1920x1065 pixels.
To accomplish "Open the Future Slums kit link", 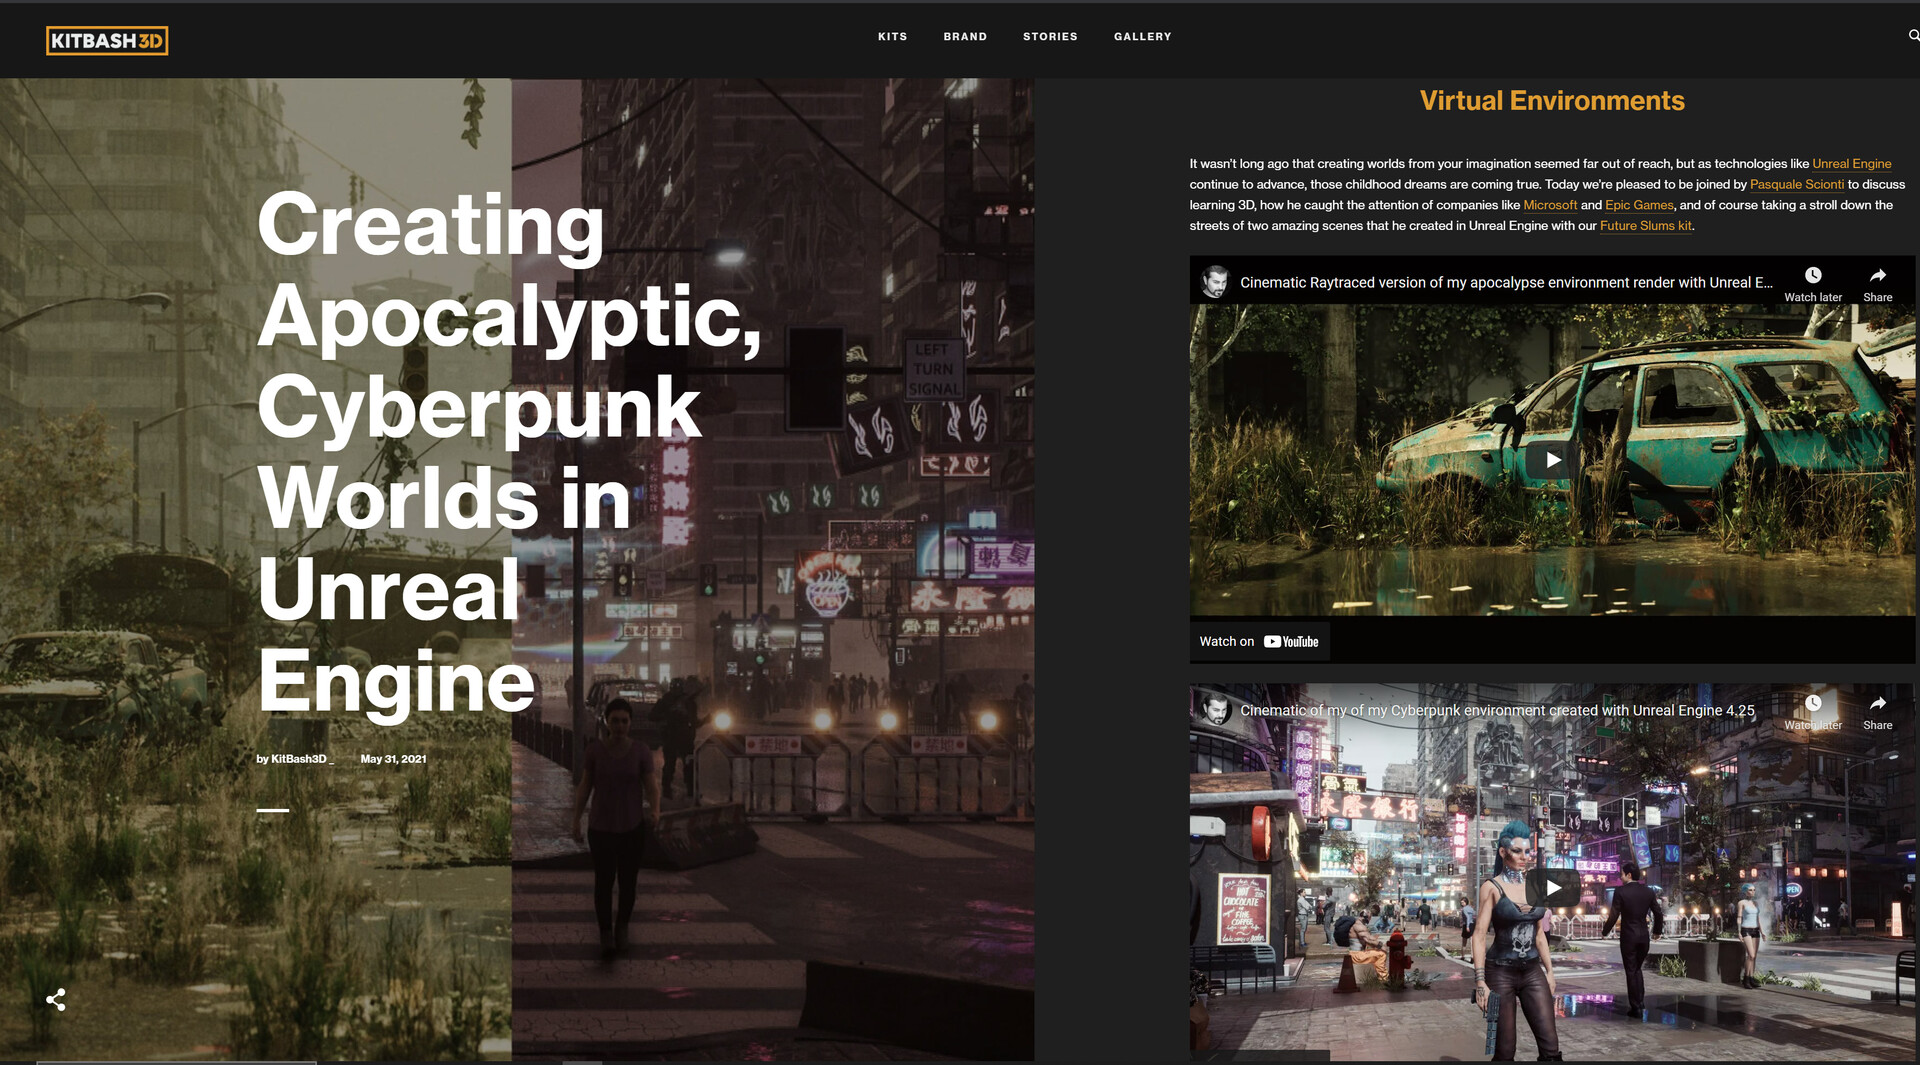I will (1644, 226).
